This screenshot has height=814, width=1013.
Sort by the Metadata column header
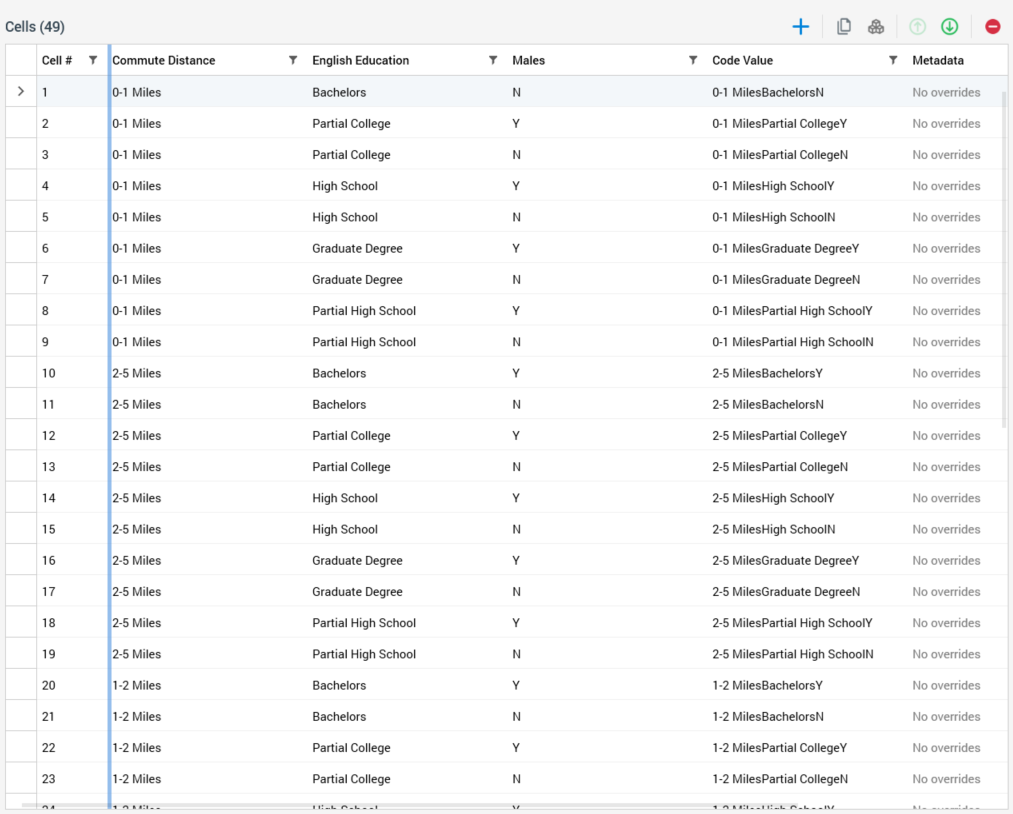(938, 60)
